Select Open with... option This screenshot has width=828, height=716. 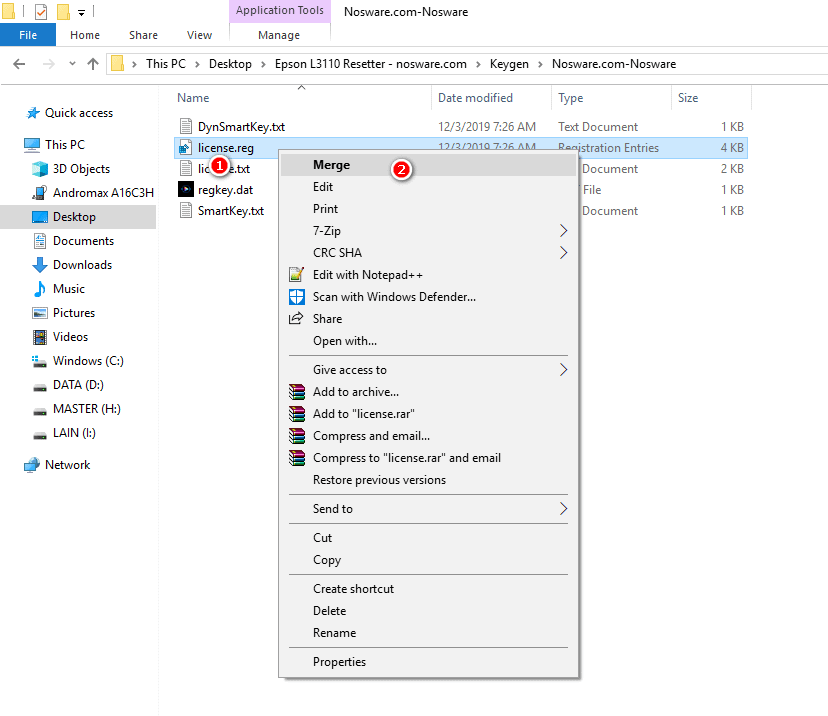428,341
